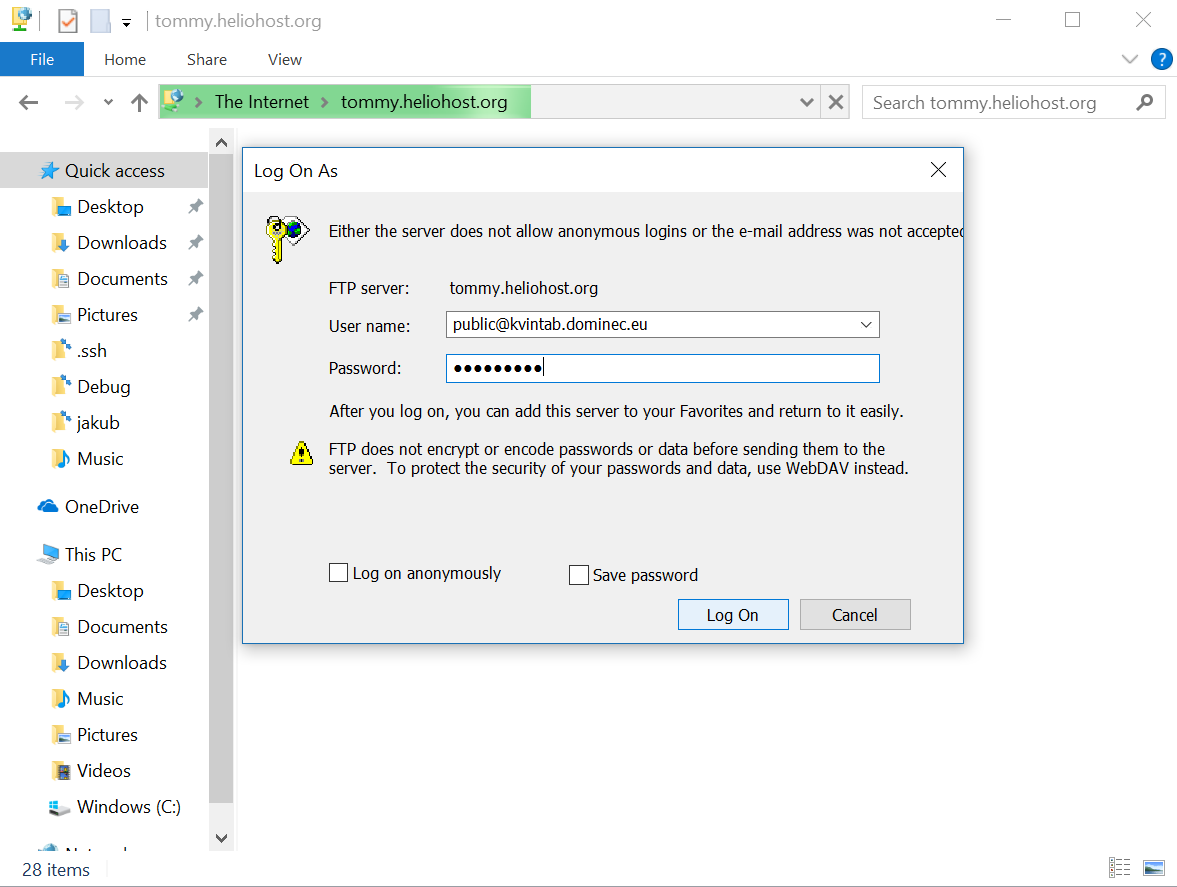This screenshot has height=887, width=1177.
Task: Click the Explorer window system icon
Action: click(x=21, y=20)
